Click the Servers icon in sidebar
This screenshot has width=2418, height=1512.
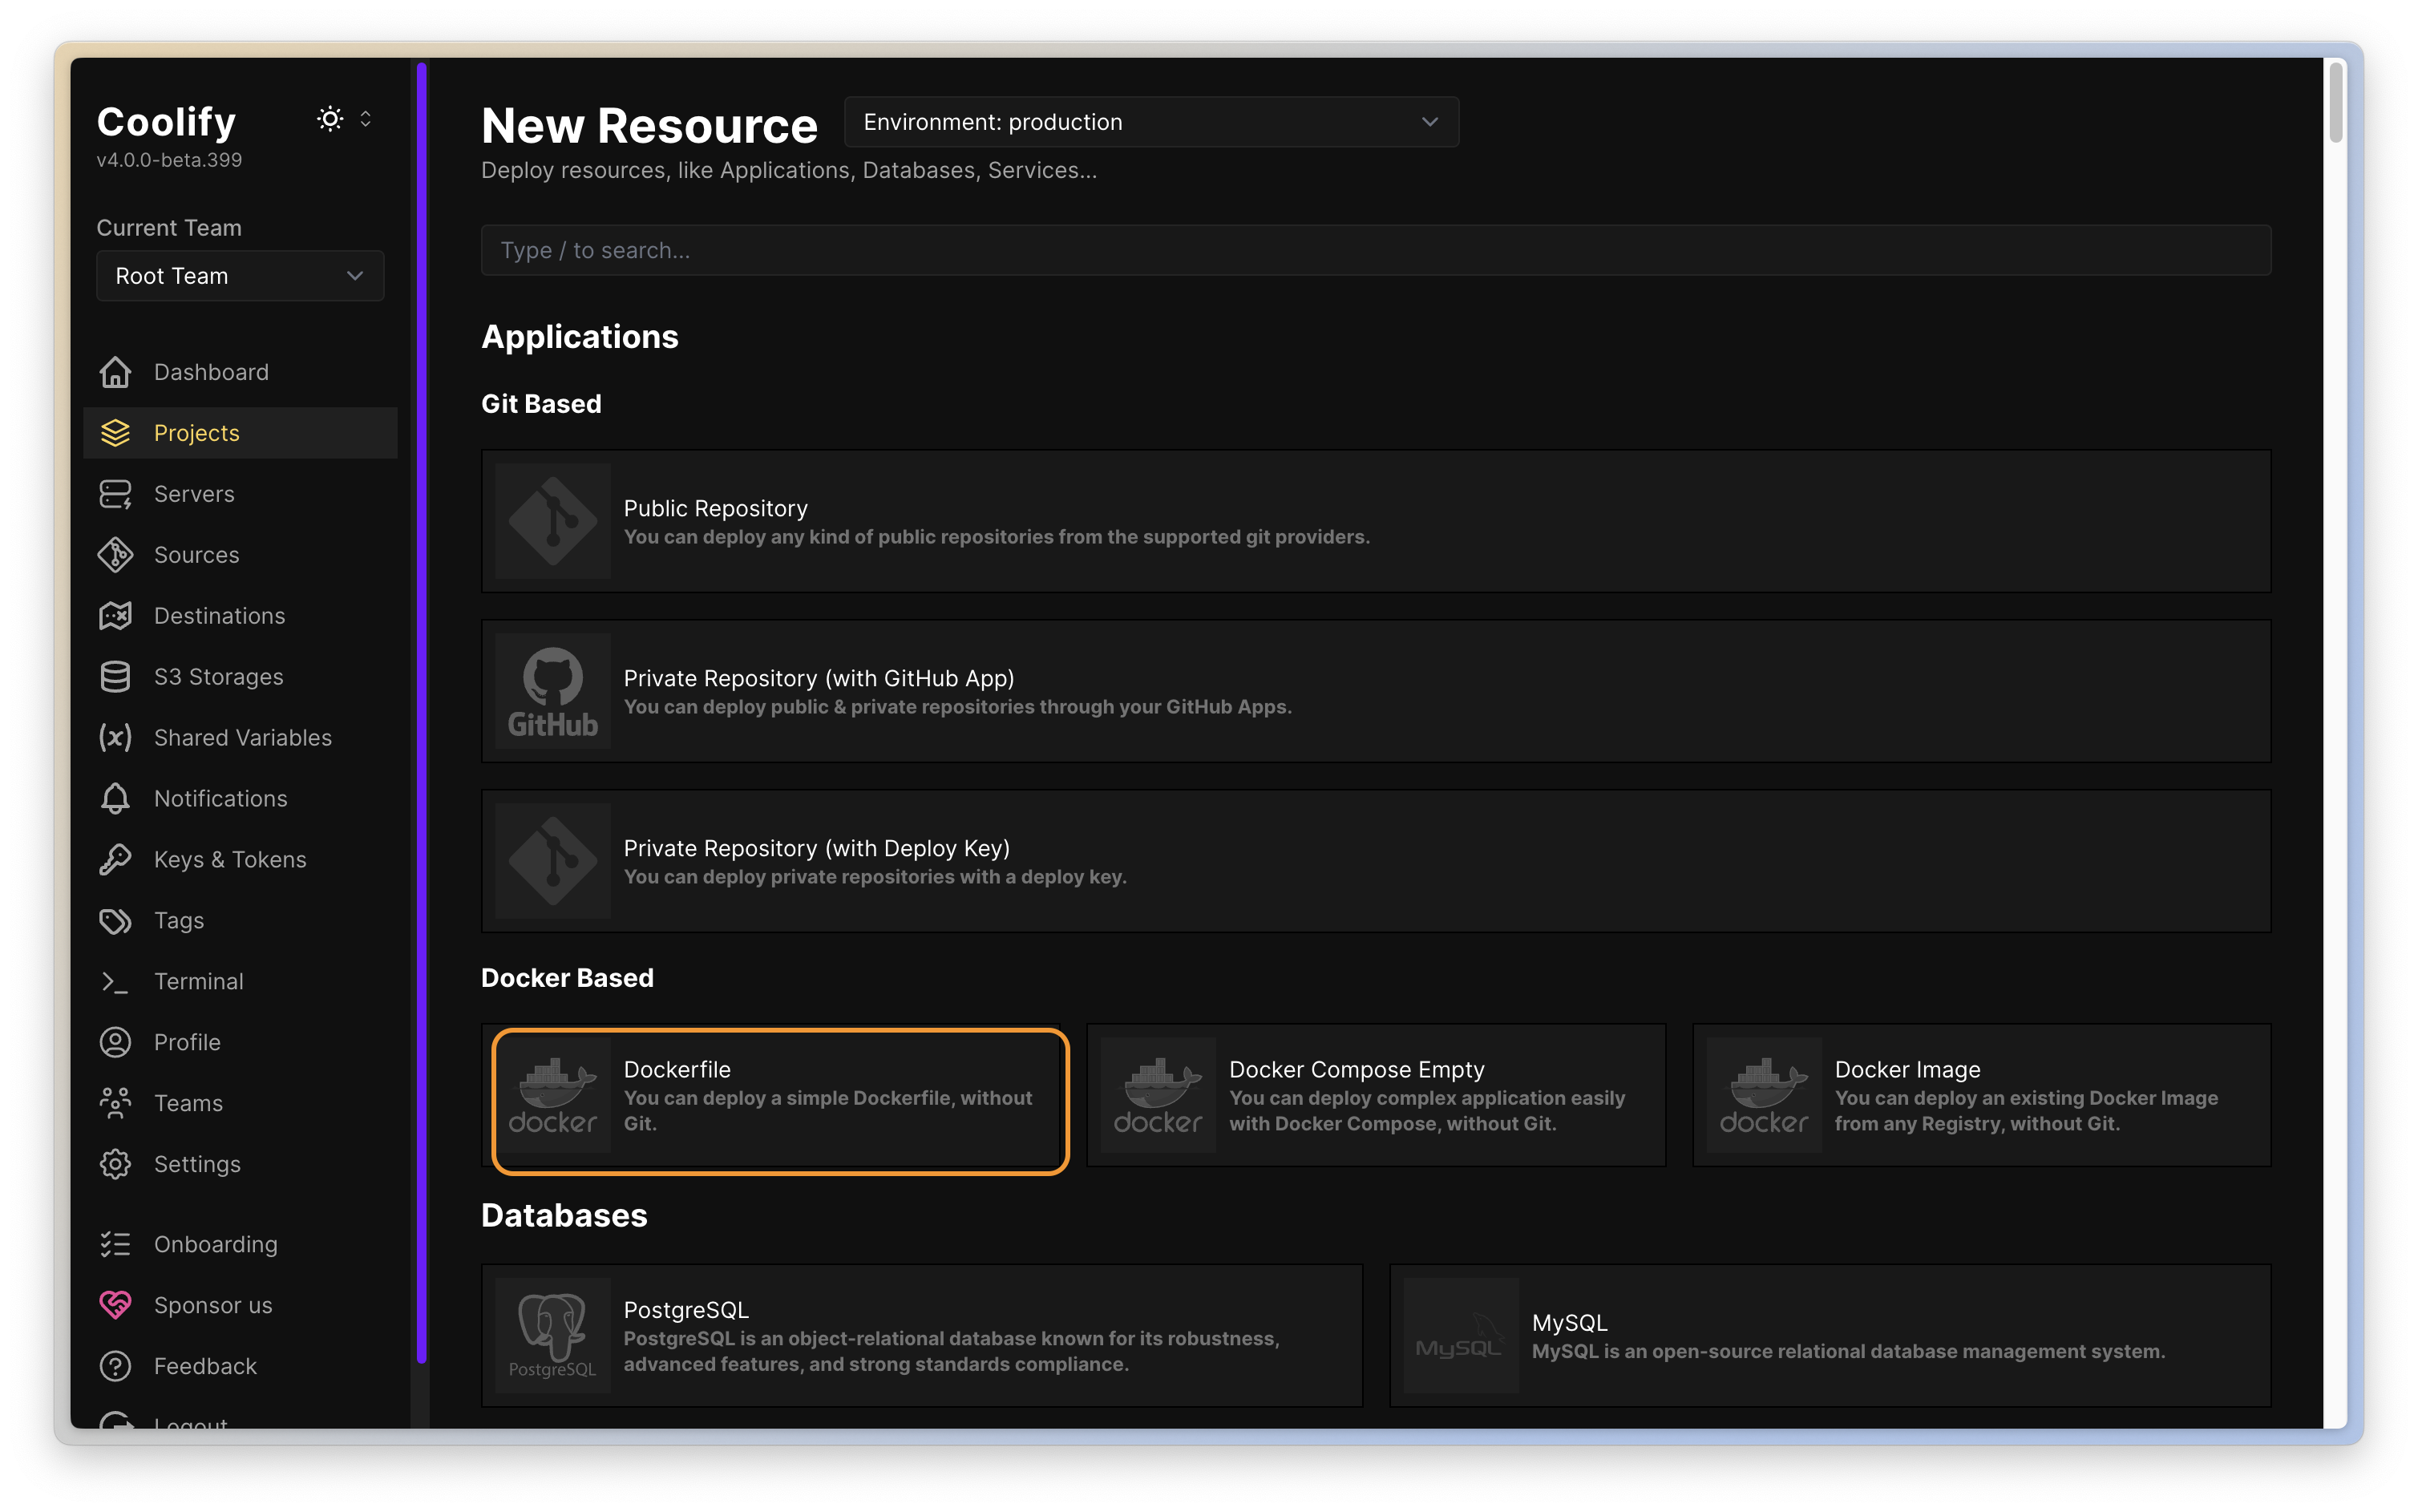coord(115,494)
